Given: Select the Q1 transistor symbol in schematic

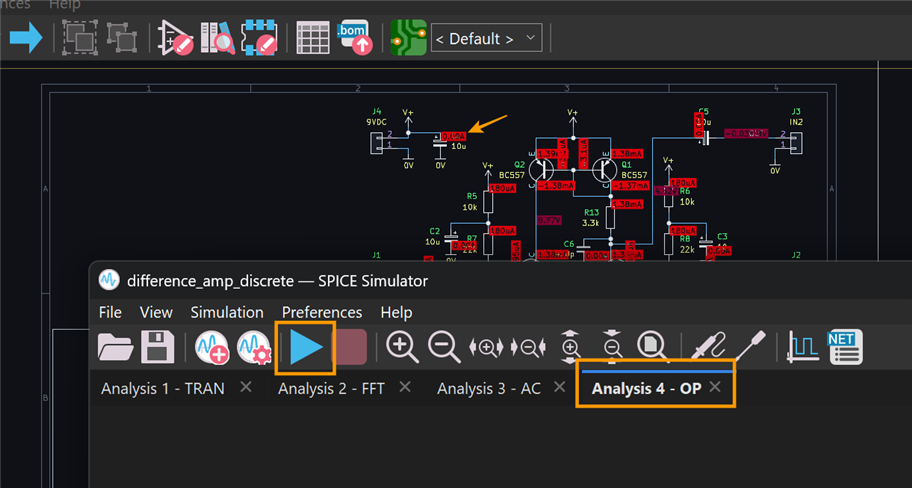Looking at the screenshot, I should tap(604, 169).
